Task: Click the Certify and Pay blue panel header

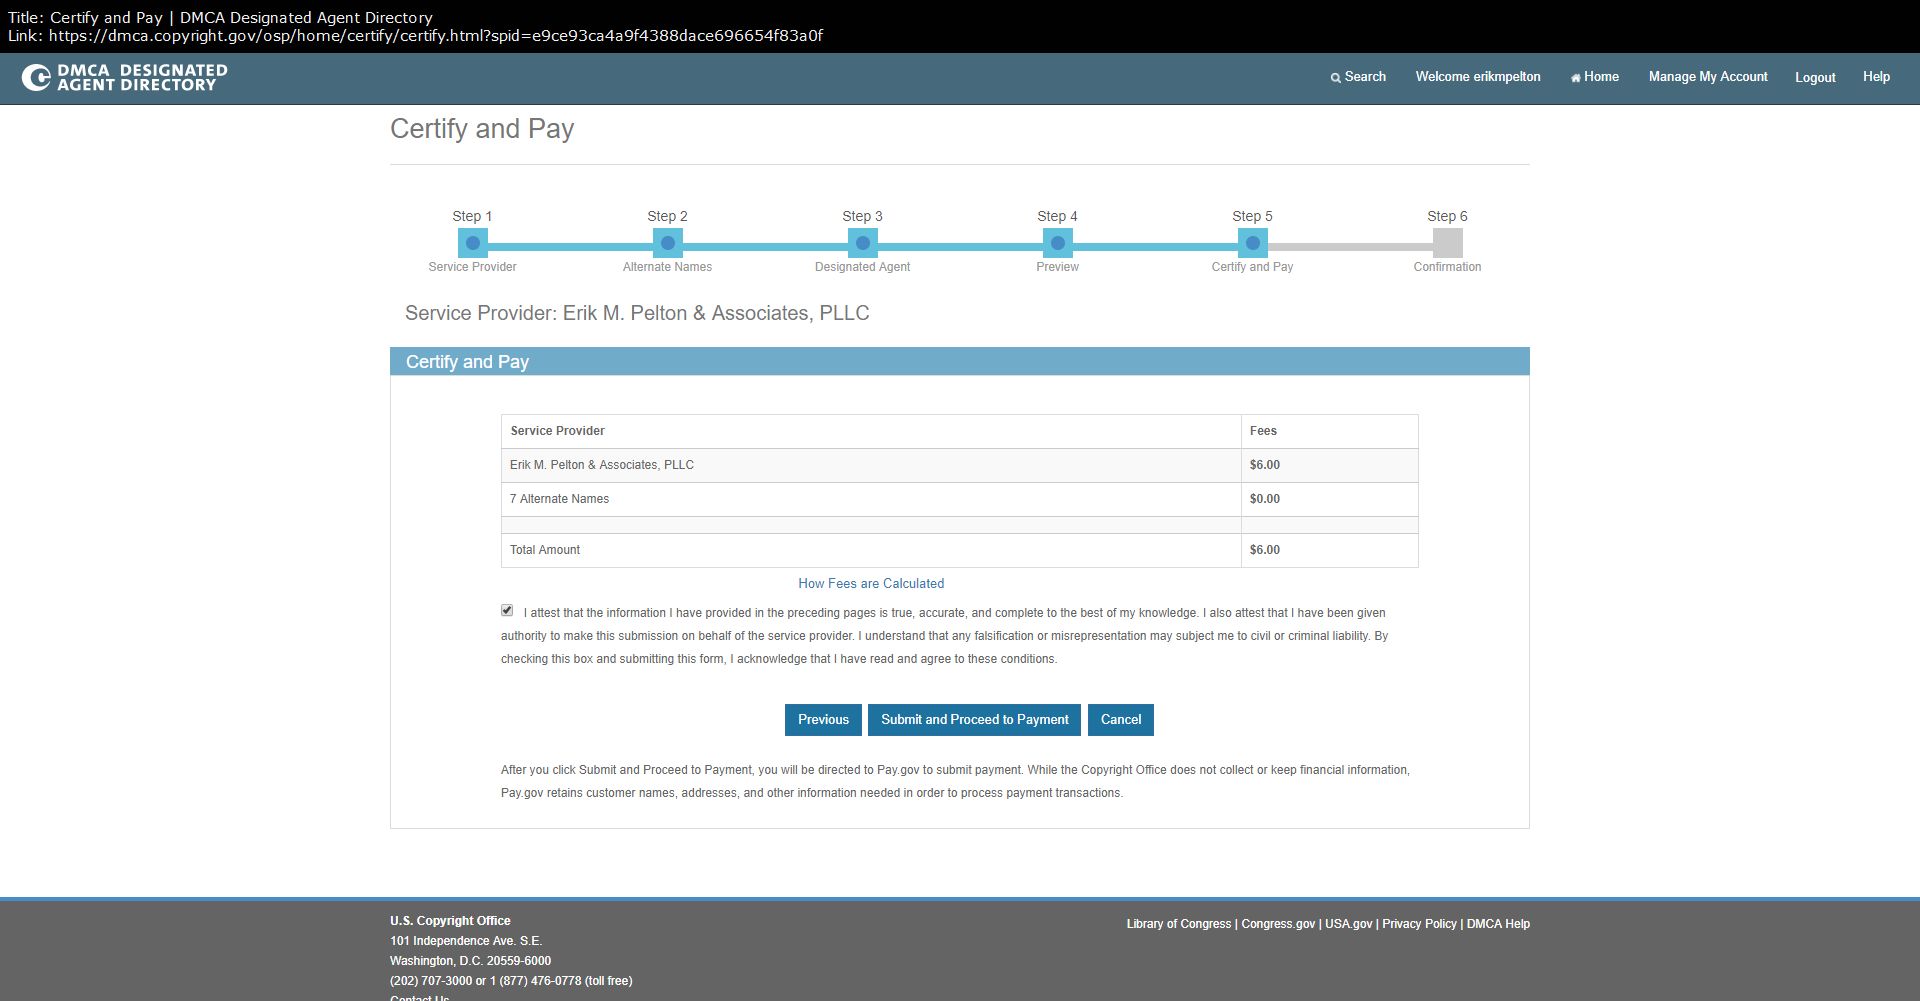Action: [x=960, y=362]
